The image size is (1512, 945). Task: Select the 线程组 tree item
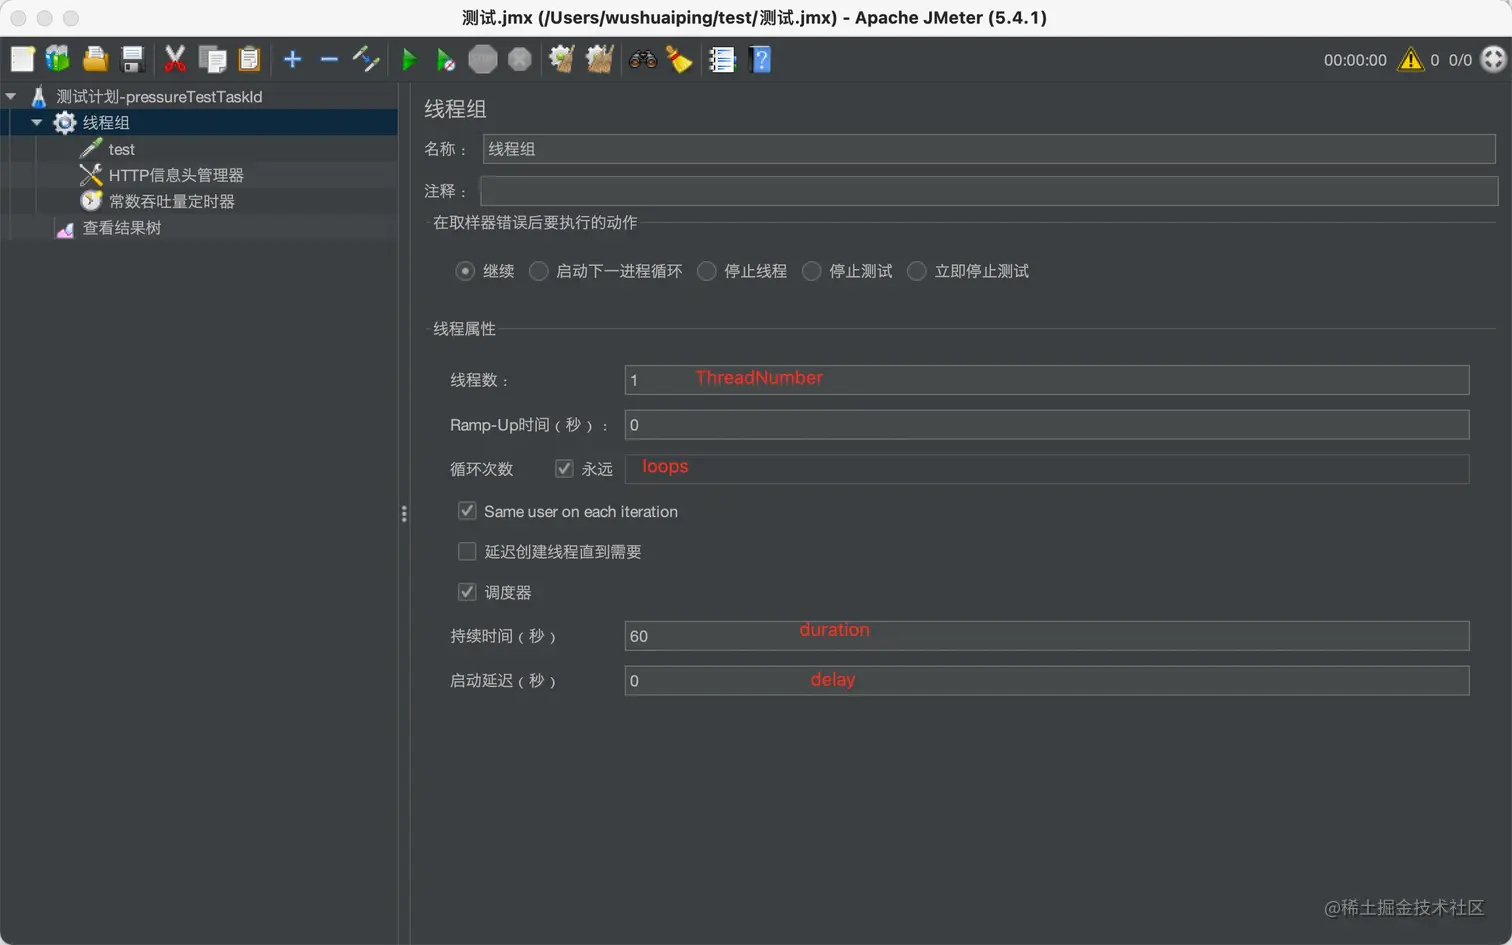coord(106,122)
